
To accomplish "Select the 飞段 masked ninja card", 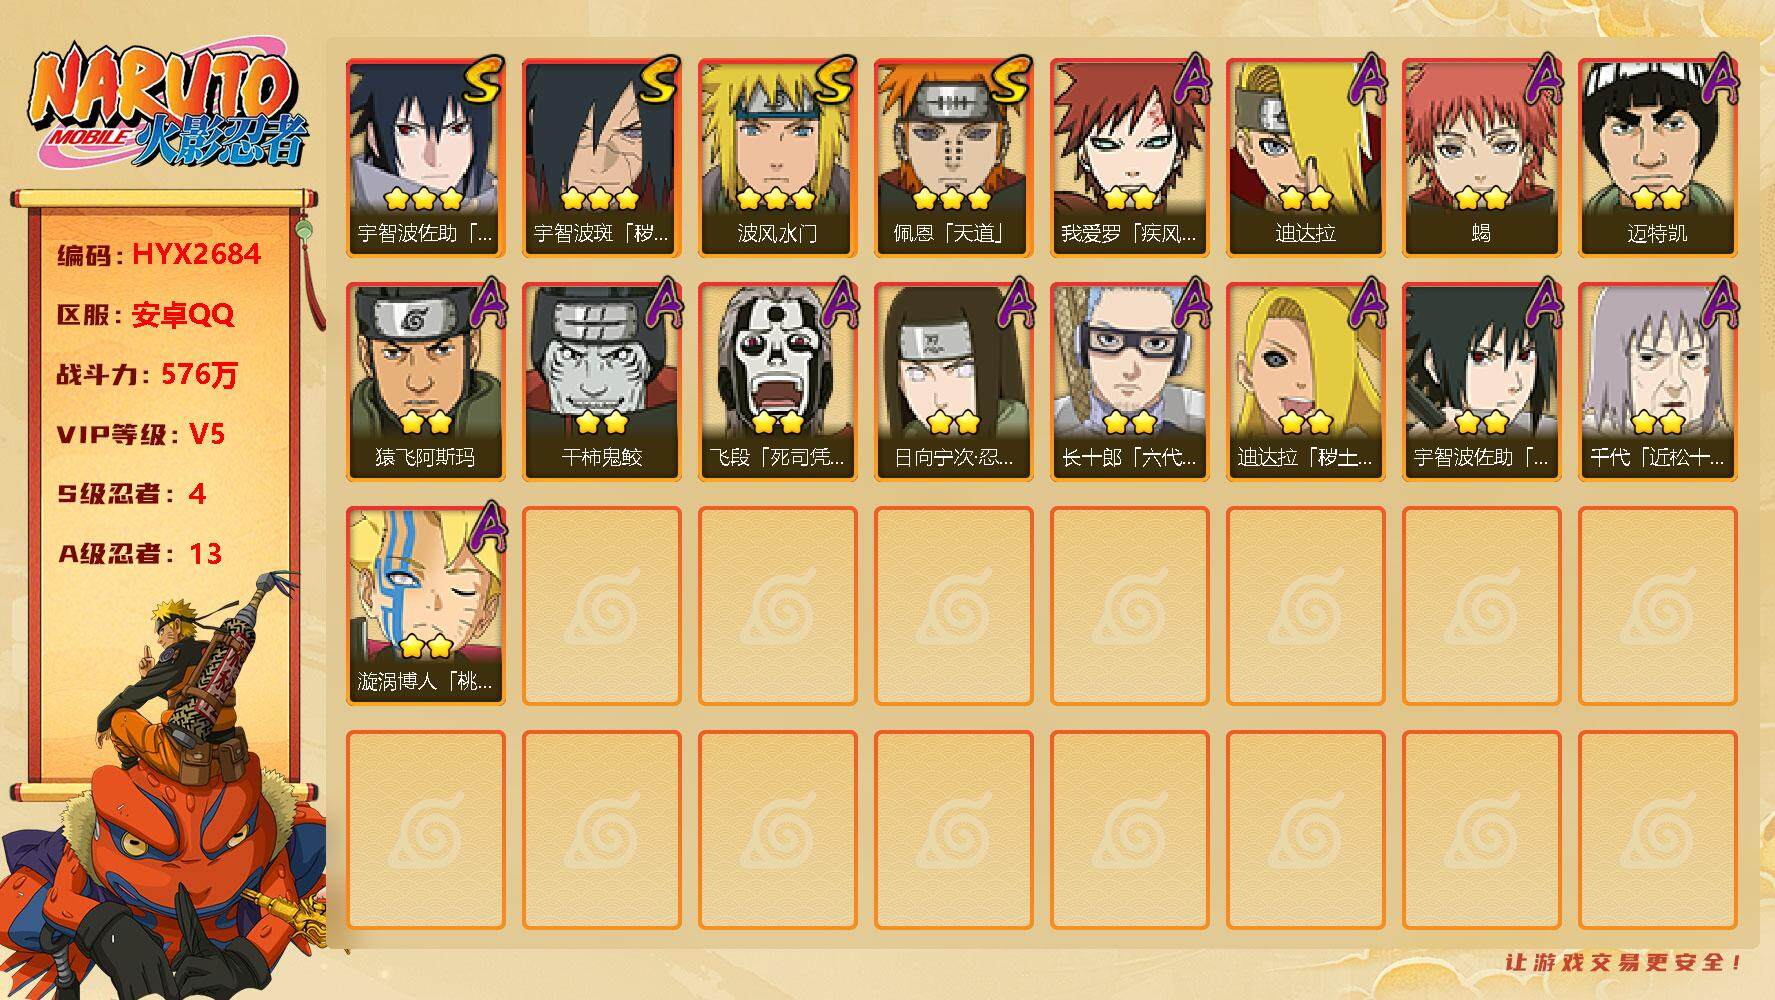I will [x=777, y=382].
